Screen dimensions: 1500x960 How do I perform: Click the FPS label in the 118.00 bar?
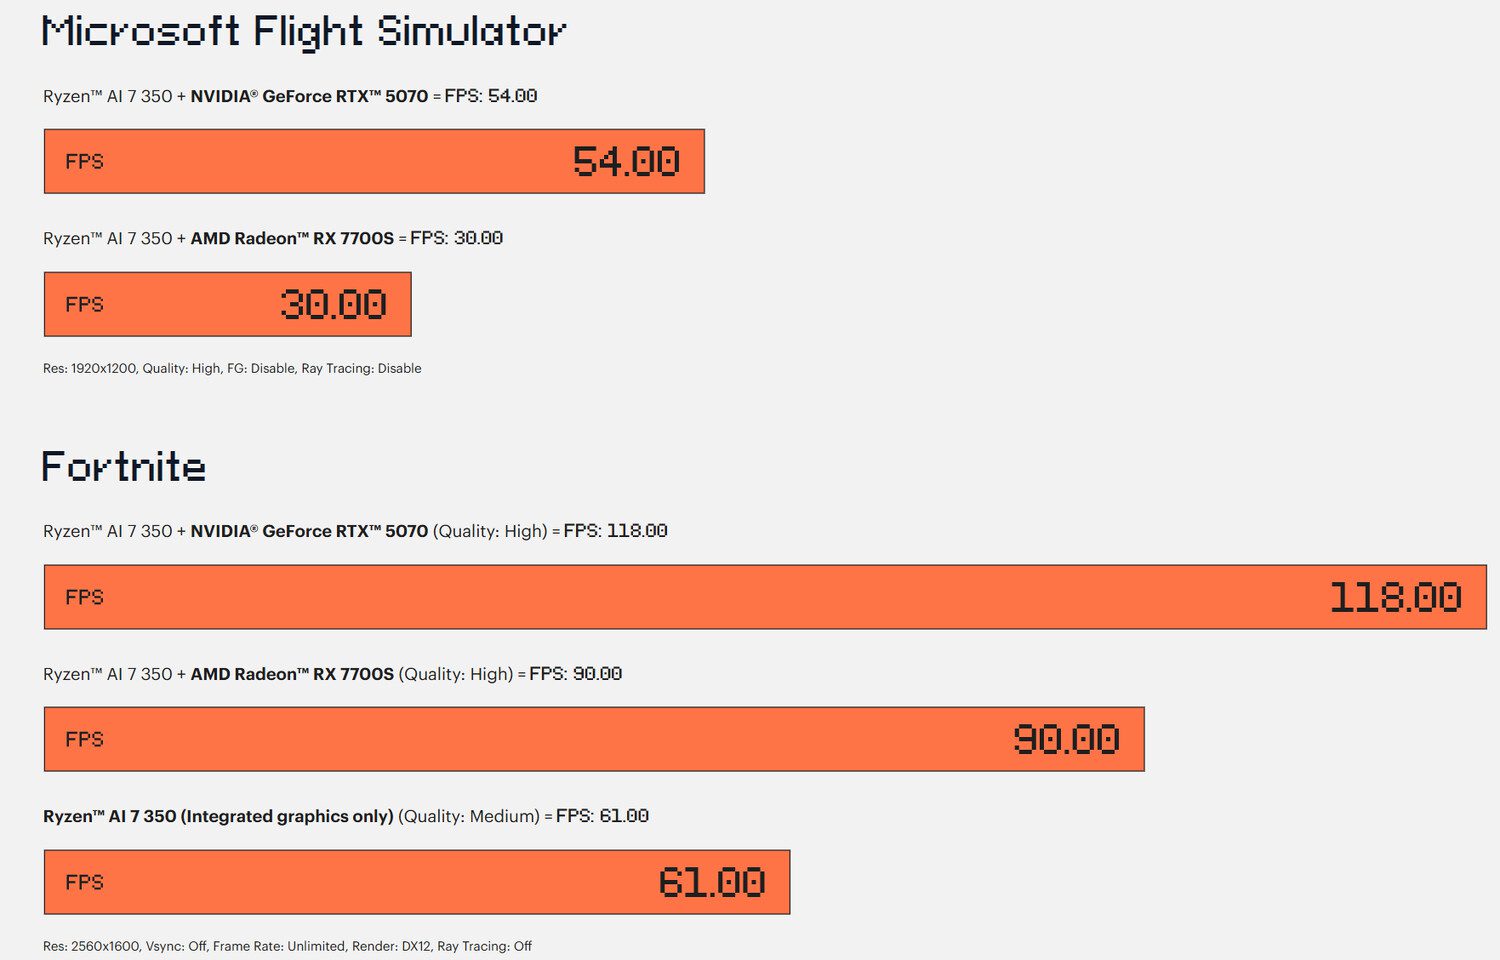click(x=85, y=598)
